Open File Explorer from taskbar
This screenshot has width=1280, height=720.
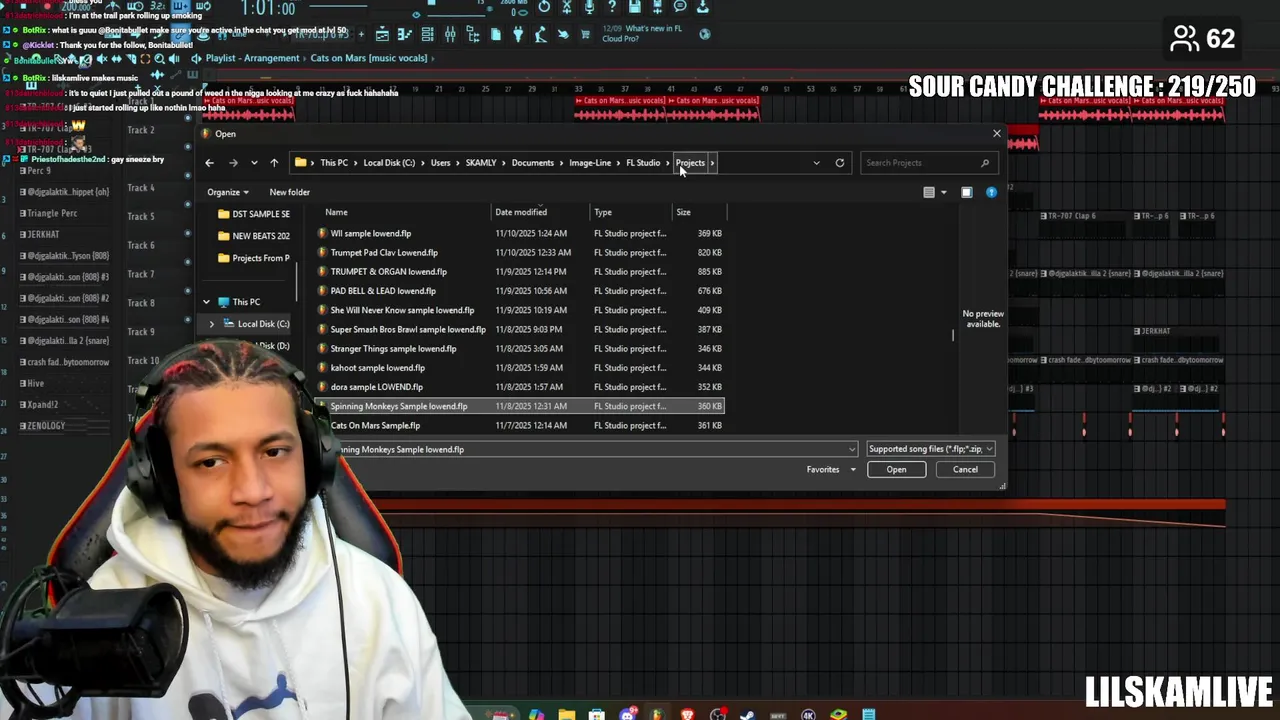point(567,714)
